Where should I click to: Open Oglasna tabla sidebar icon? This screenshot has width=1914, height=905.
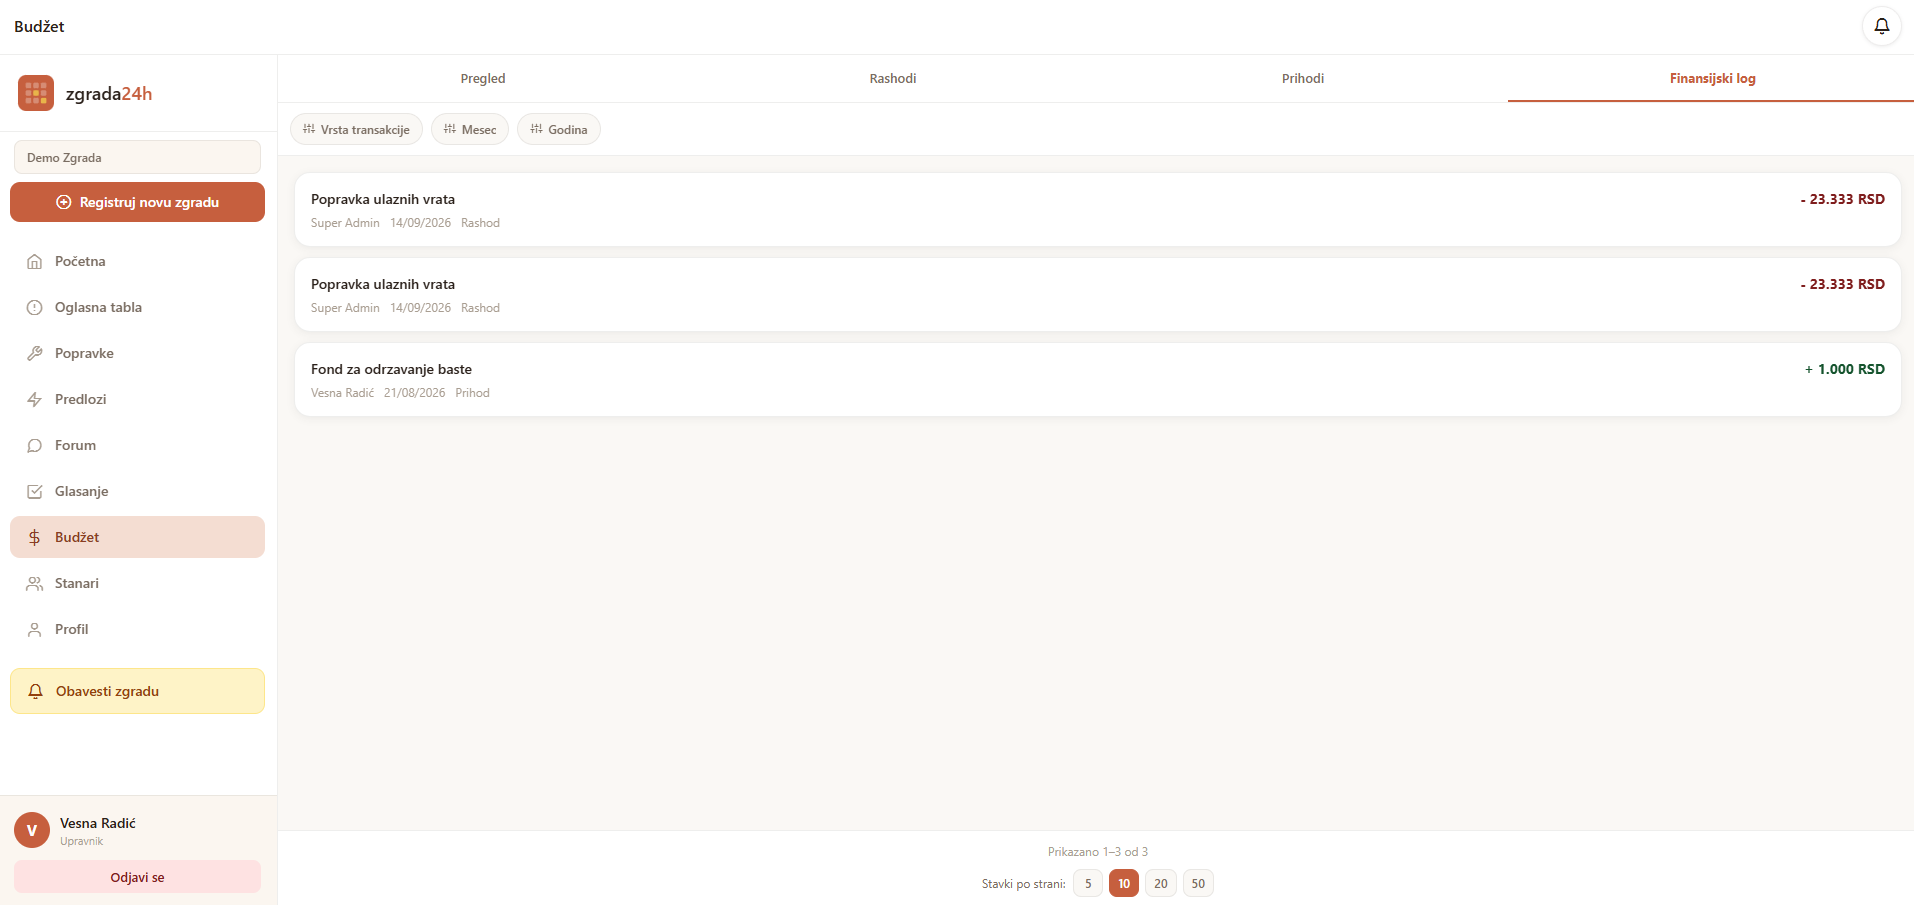point(35,307)
